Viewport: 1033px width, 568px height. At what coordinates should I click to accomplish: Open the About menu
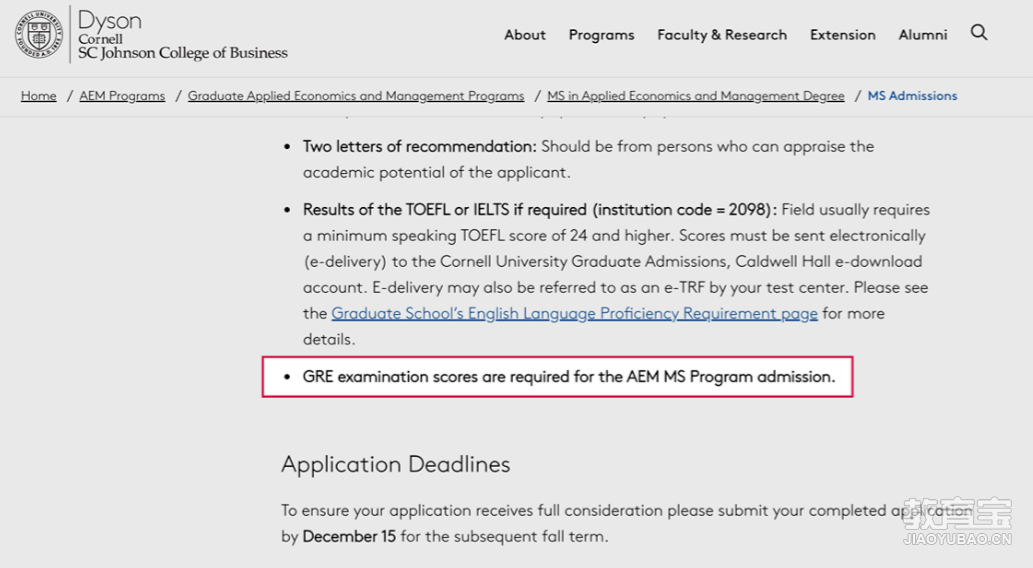(x=525, y=35)
